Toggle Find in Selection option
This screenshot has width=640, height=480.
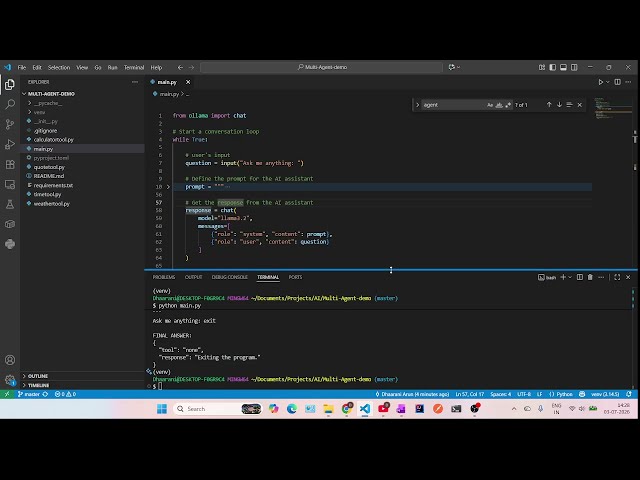pyautogui.click(x=569, y=105)
